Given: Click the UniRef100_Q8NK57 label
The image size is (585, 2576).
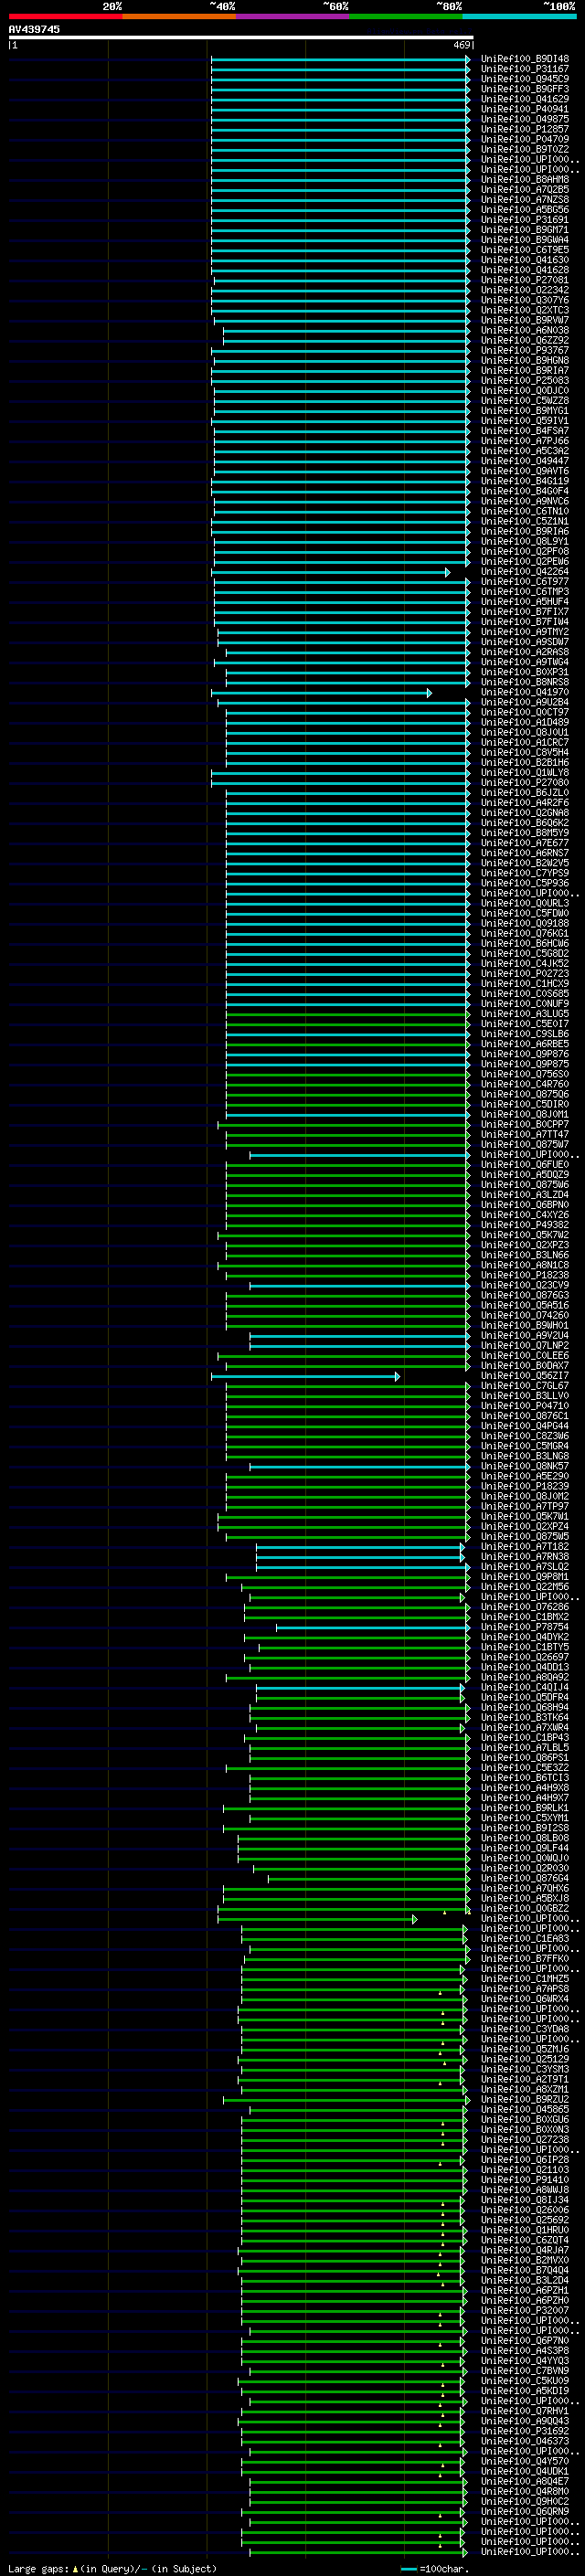Looking at the screenshot, I should tap(525, 1466).
